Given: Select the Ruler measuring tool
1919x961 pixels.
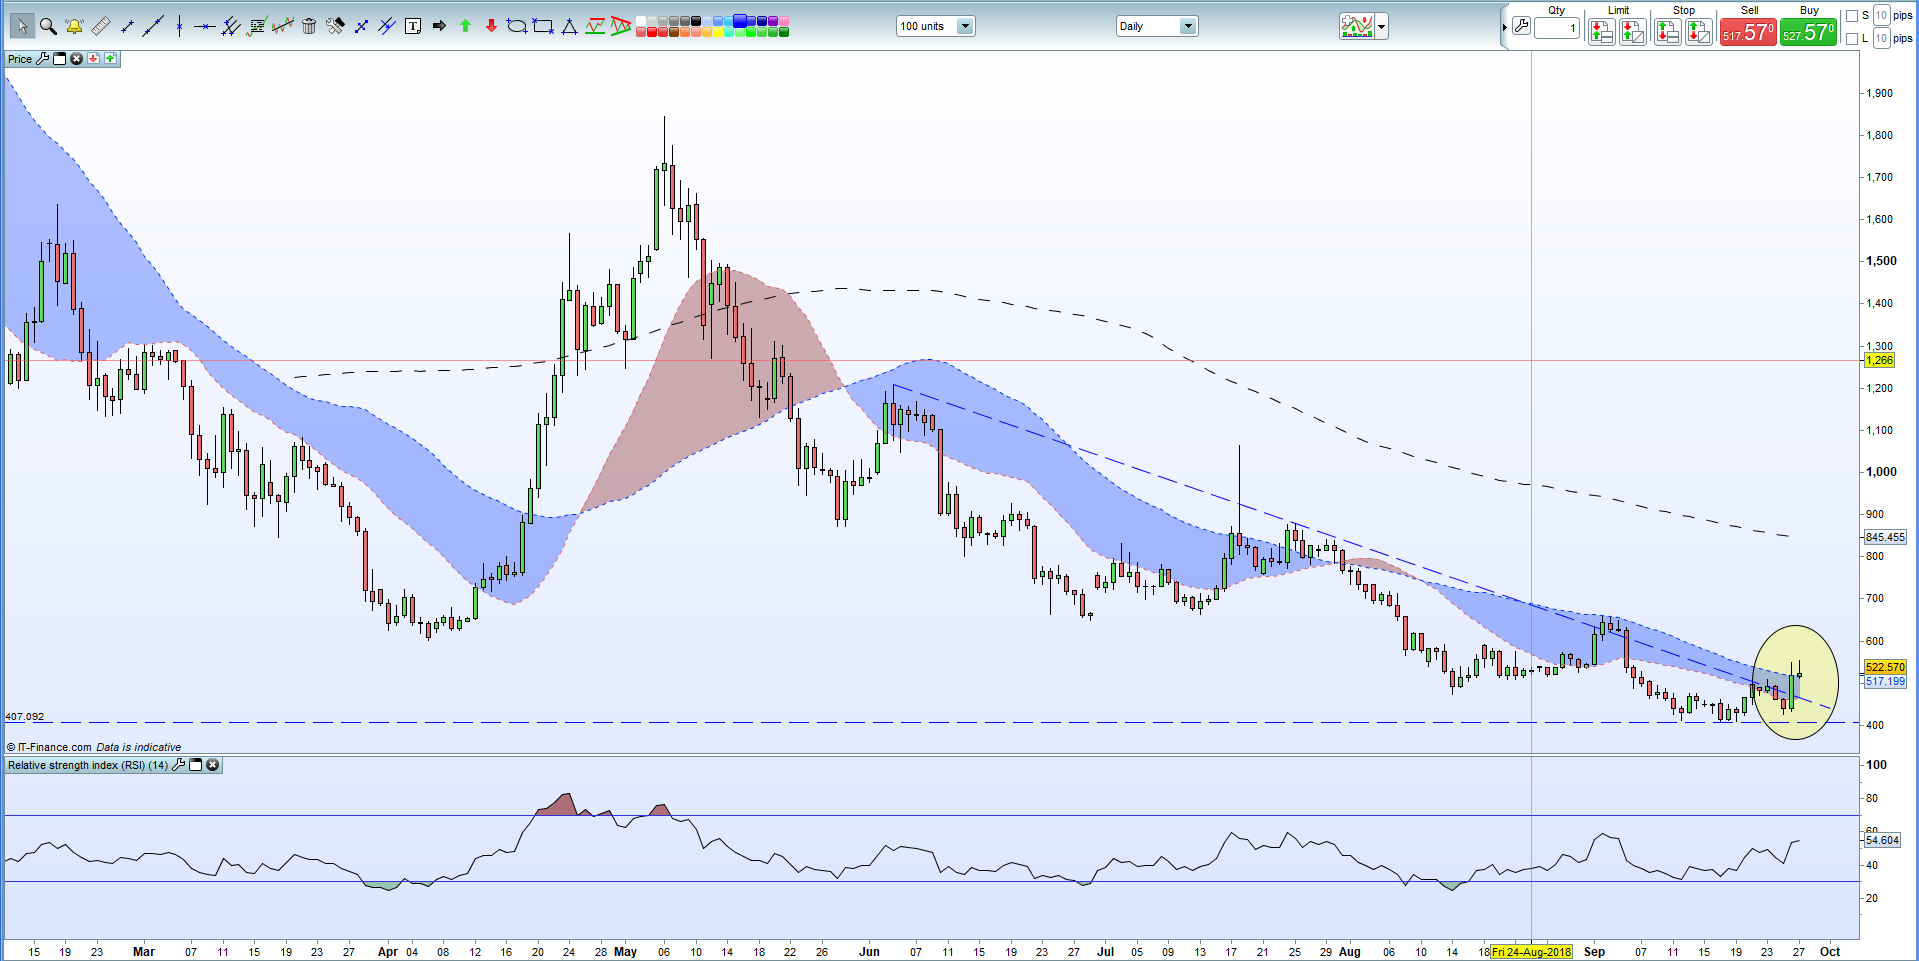Looking at the screenshot, I should point(100,26).
